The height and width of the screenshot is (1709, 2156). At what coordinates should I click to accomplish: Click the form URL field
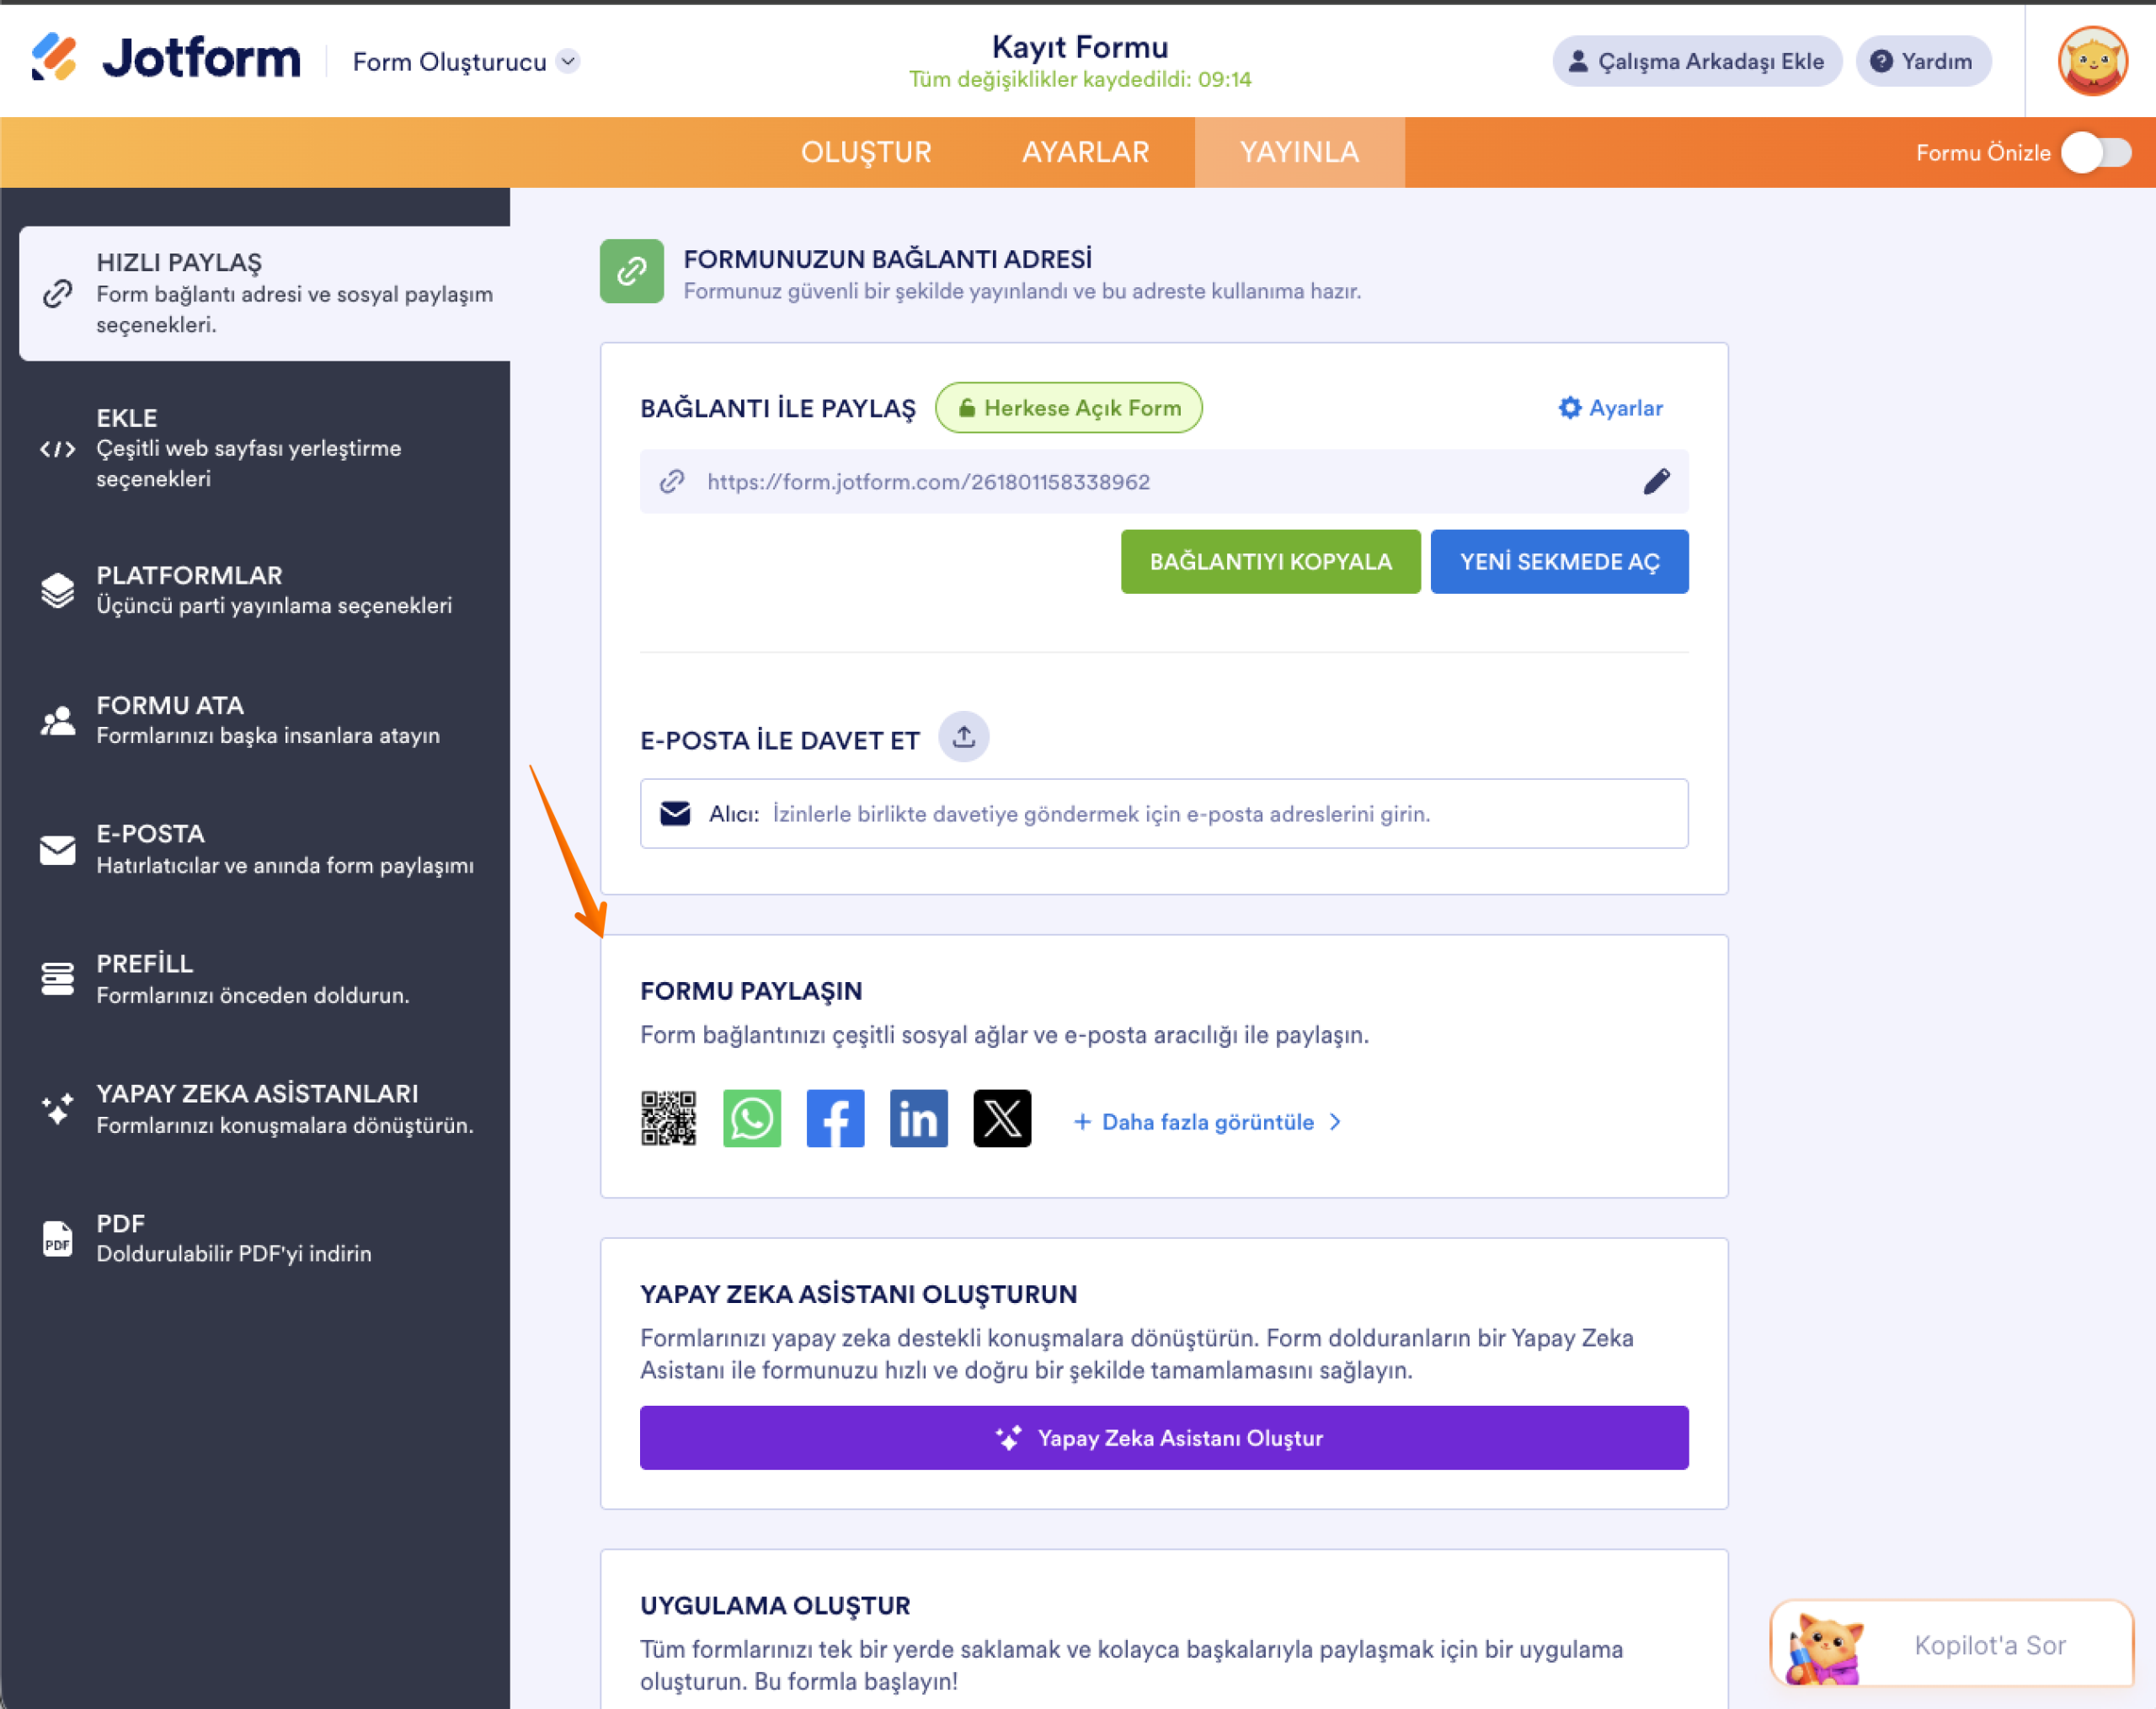[x=1163, y=482]
